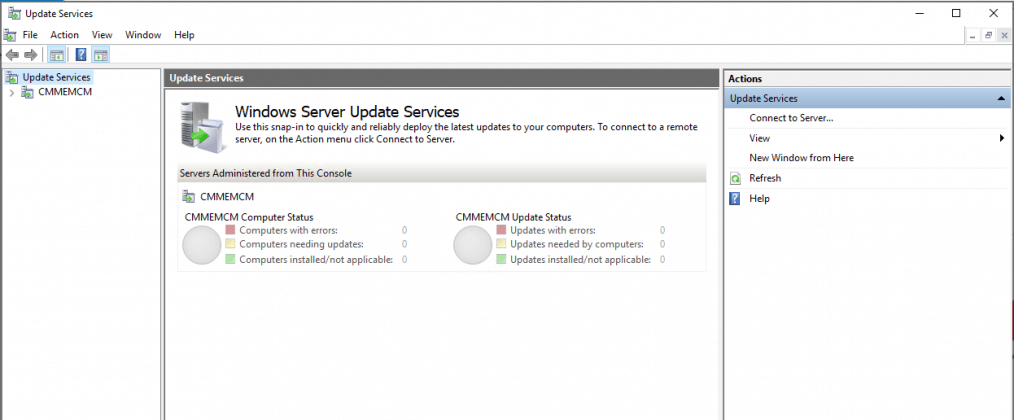This screenshot has height=420, width=1014.
Task: Expand the CMMEMCM tree node
Action: click(12, 93)
